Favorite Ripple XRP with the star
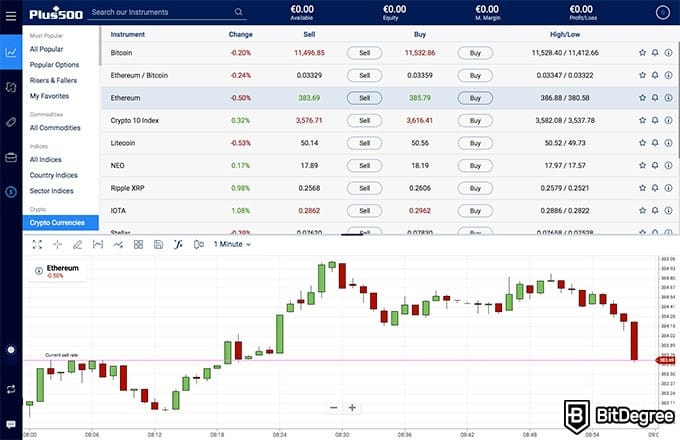 click(x=642, y=188)
